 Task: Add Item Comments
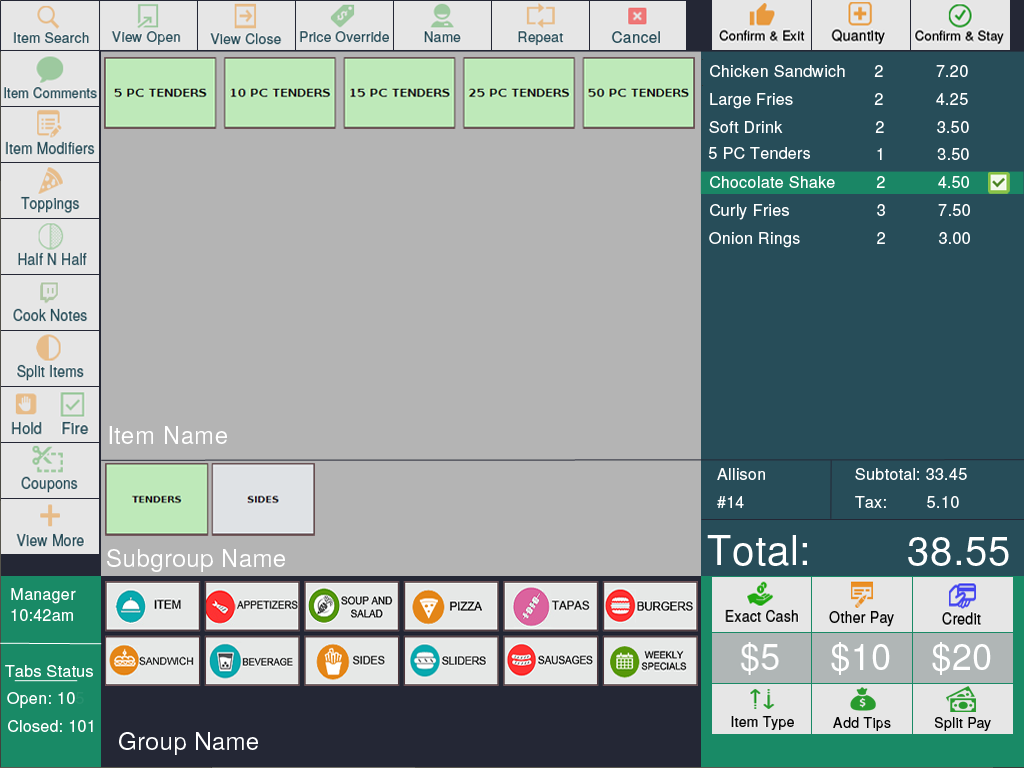point(50,78)
